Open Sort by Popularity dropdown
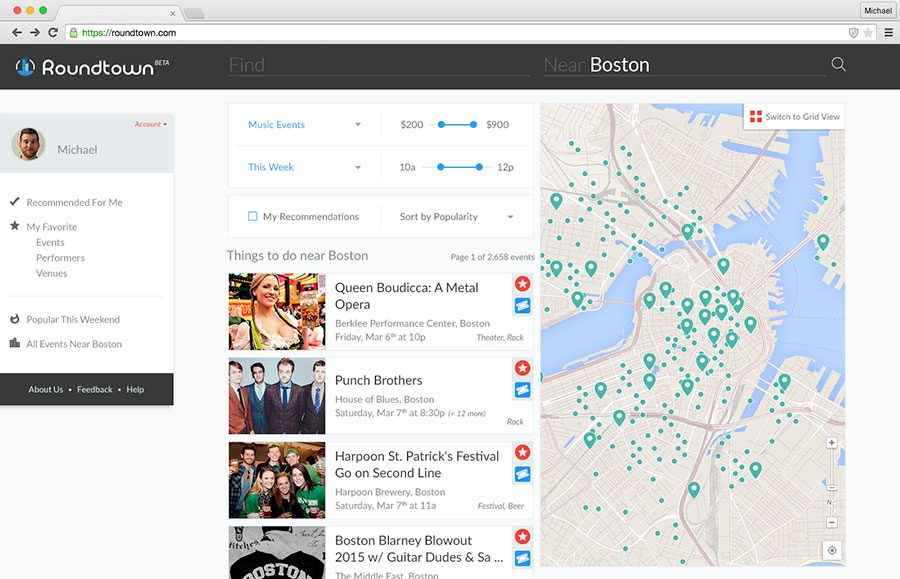The height and width of the screenshot is (579, 900). click(x=456, y=217)
